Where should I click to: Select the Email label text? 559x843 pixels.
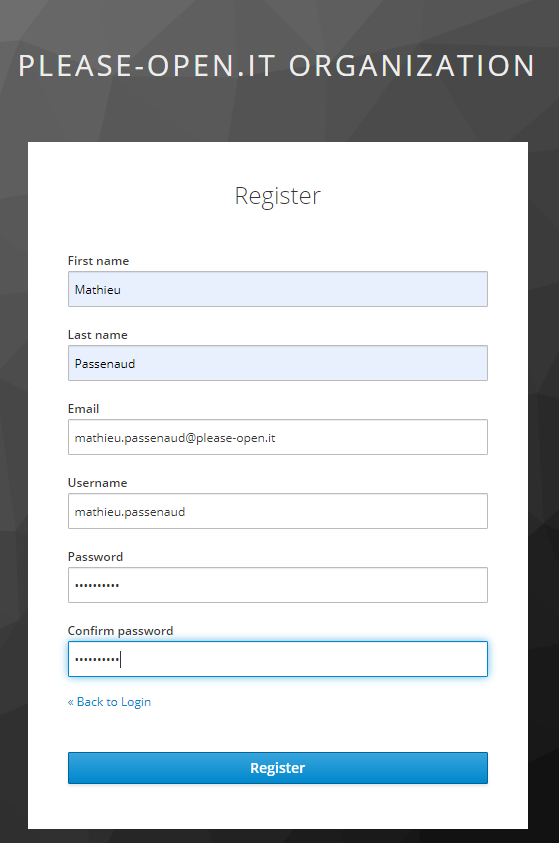click(83, 409)
